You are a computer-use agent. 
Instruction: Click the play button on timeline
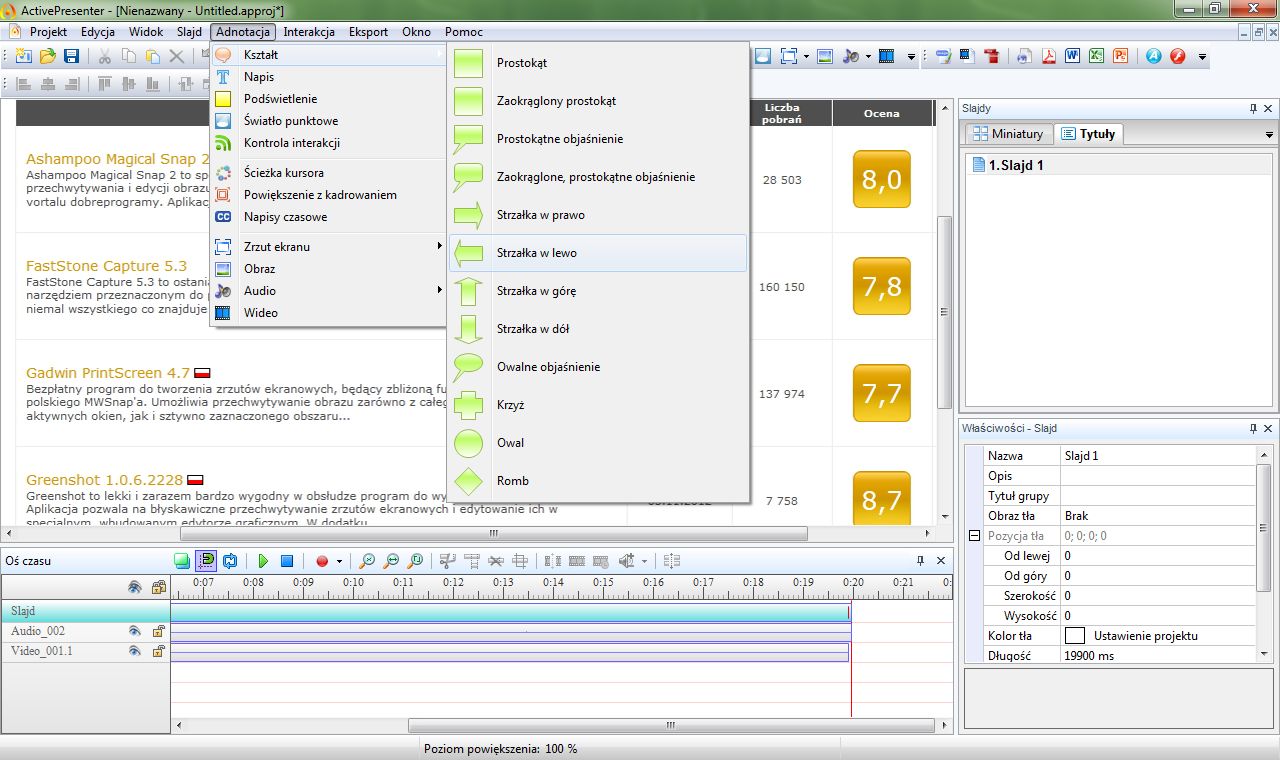[263, 561]
